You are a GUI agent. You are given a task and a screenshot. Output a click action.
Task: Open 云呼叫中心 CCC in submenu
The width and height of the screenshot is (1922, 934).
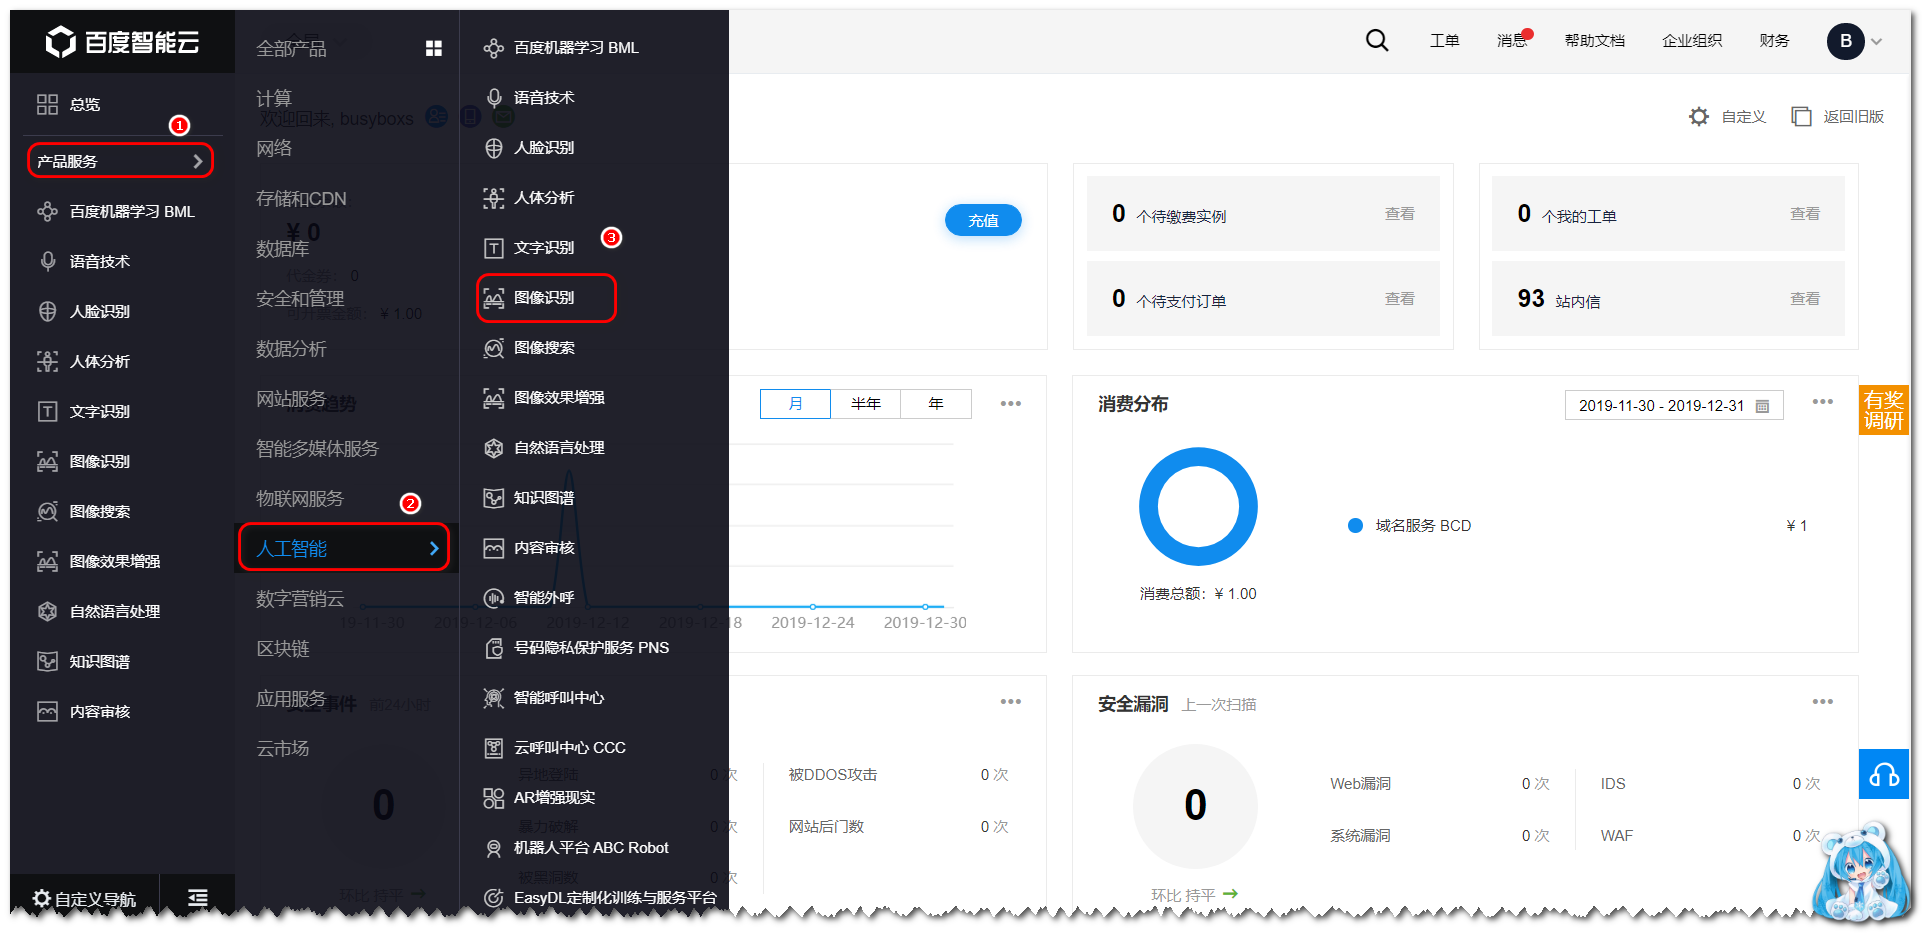[570, 748]
